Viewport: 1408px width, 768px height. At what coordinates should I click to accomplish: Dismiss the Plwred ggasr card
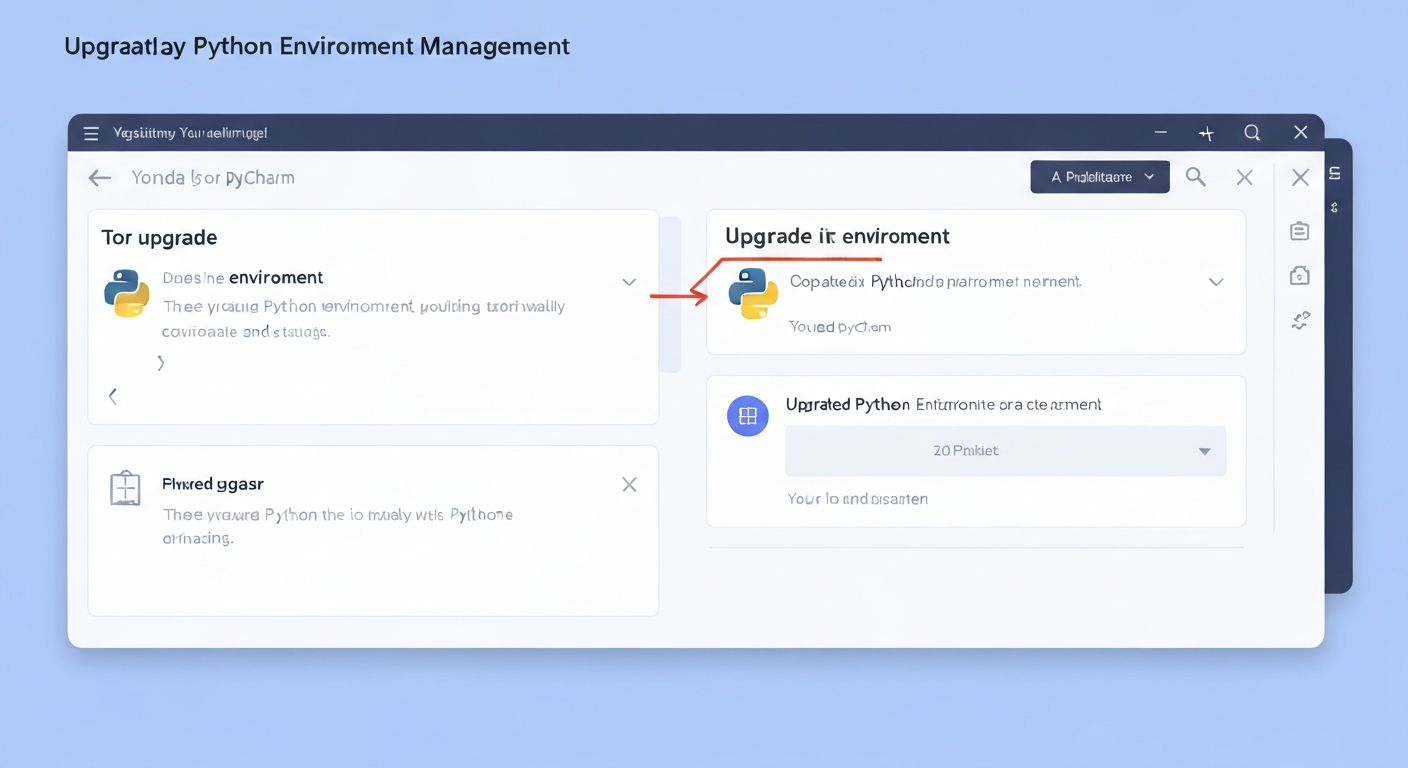point(629,485)
